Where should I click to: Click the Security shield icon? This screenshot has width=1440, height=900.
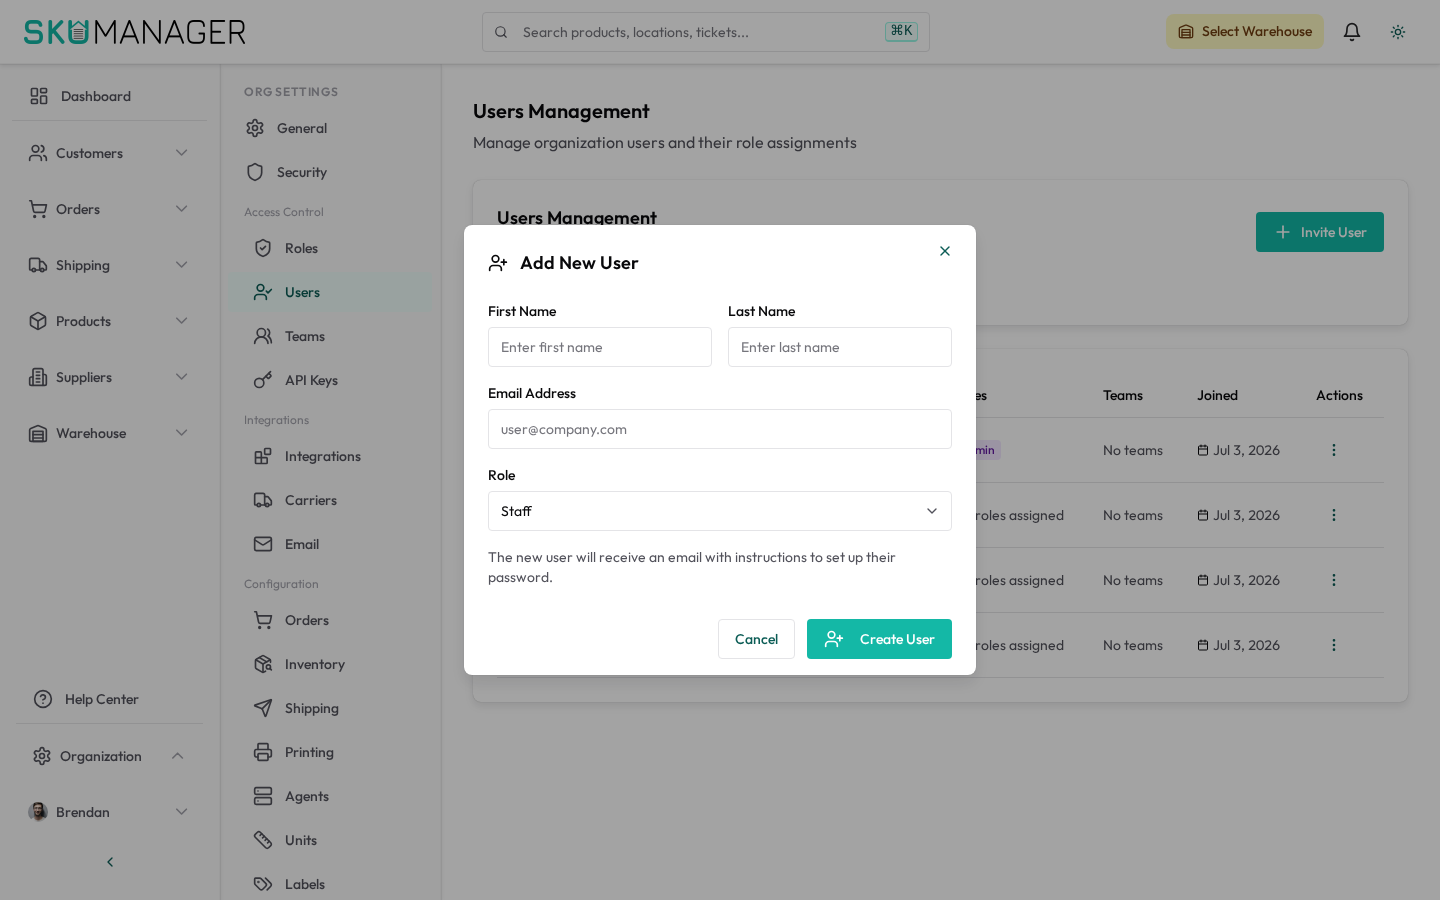point(255,172)
